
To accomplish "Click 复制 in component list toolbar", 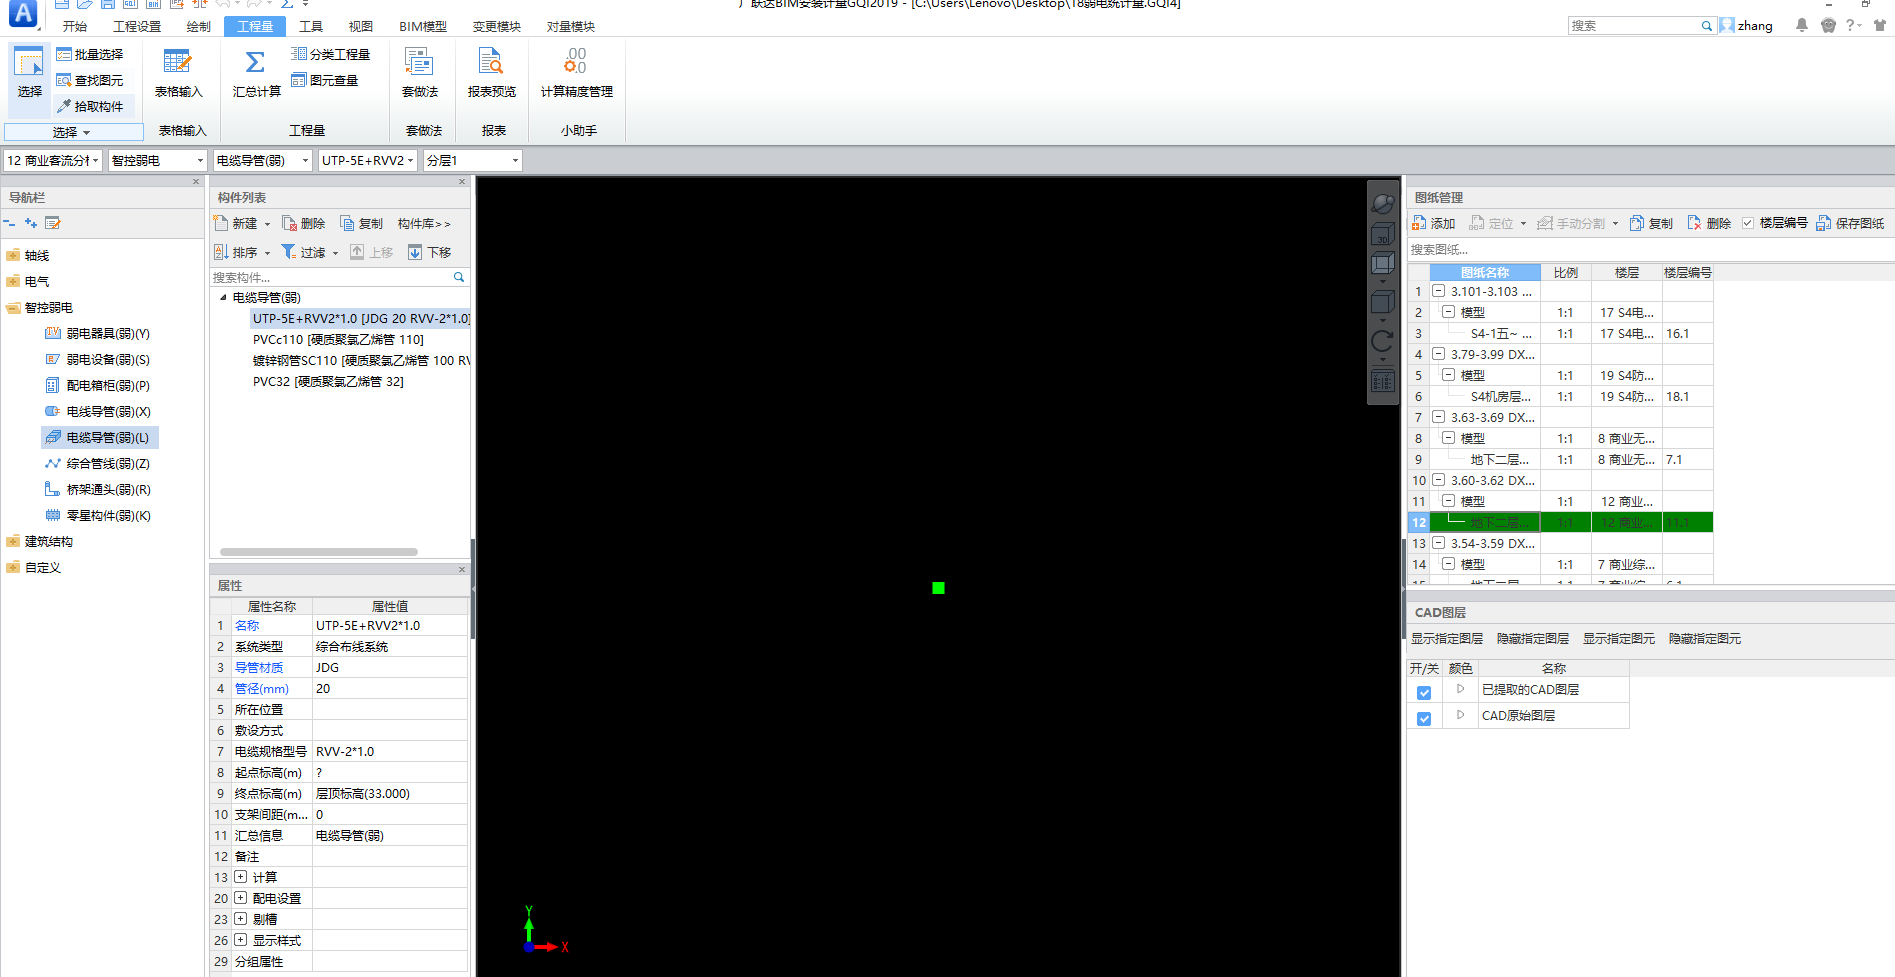I will (362, 223).
